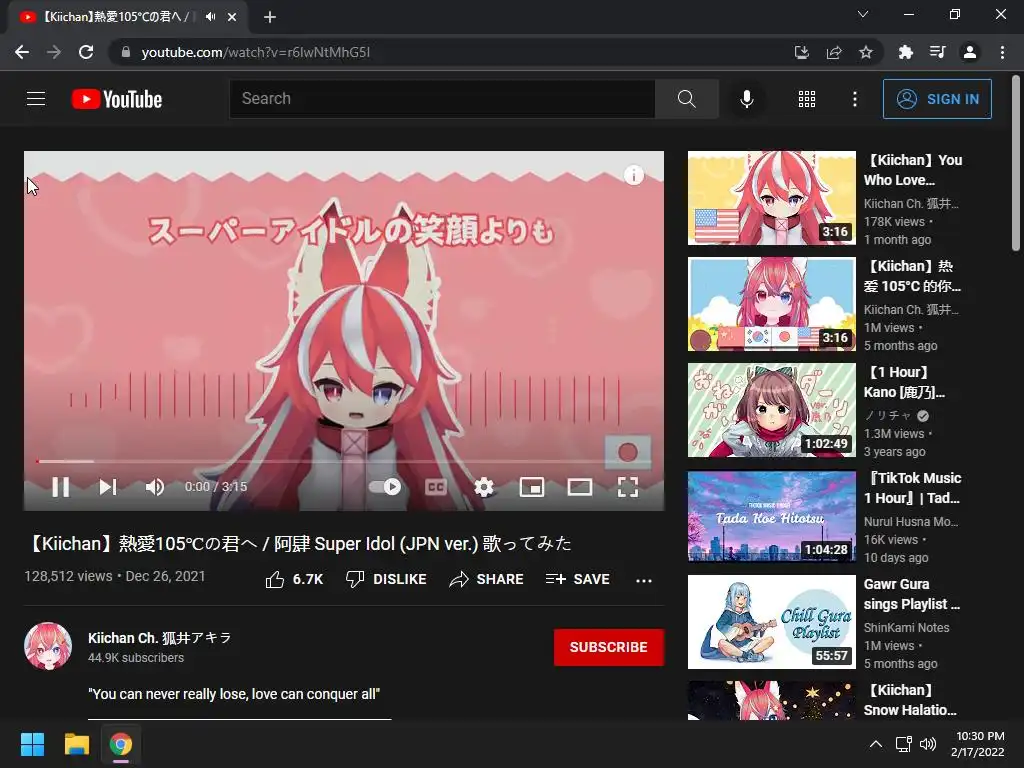Viewport: 1024px width, 768px height.
Task: Go back in the browser
Action: coord(22,52)
